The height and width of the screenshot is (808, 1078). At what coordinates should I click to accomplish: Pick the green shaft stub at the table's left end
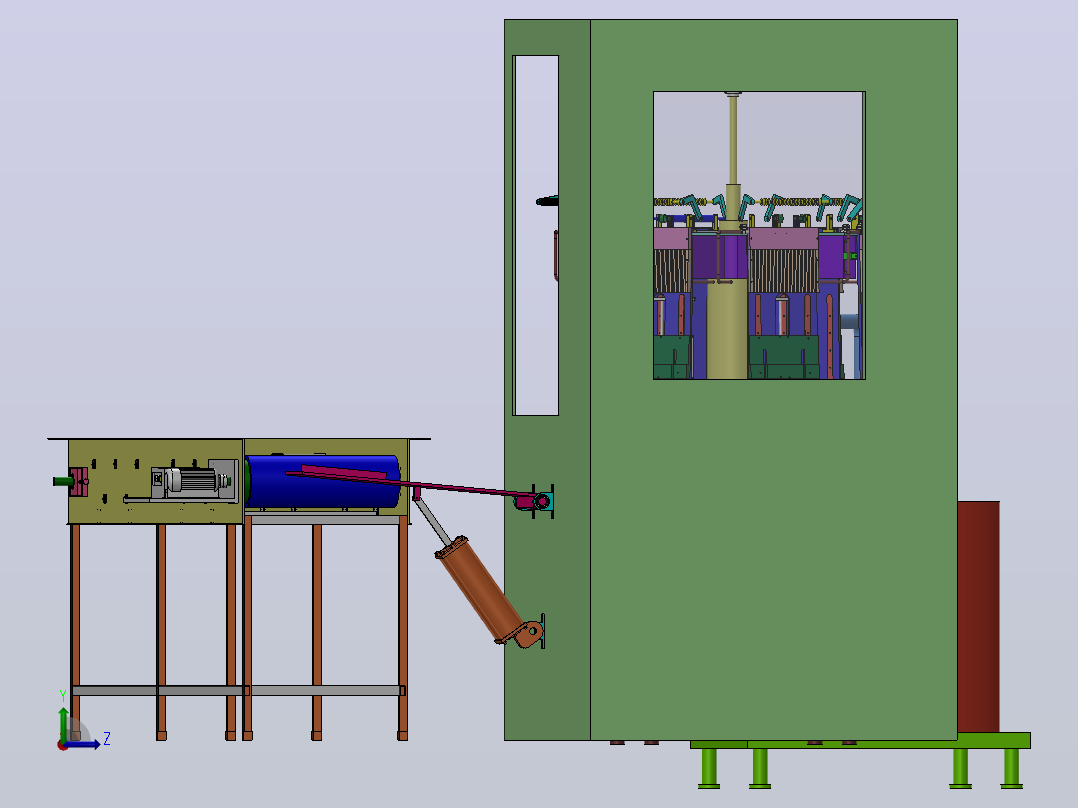(63, 481)
